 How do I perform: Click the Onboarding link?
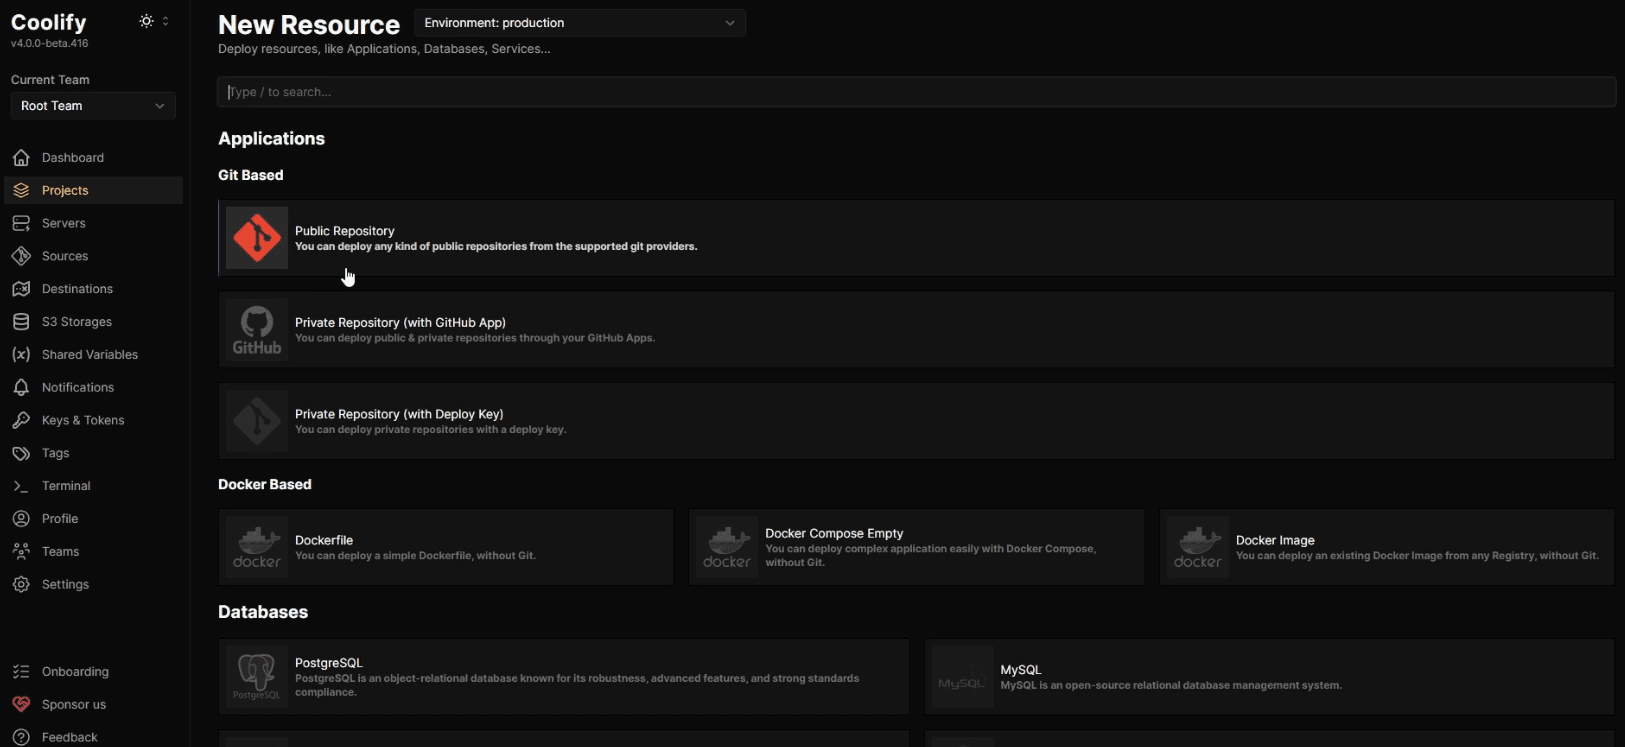(93, 672)
